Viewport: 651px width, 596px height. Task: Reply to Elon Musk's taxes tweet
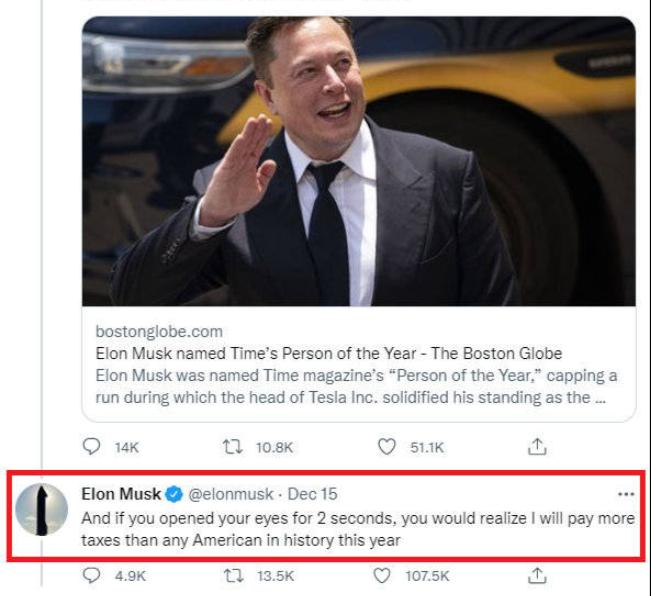tap(91, 576)
